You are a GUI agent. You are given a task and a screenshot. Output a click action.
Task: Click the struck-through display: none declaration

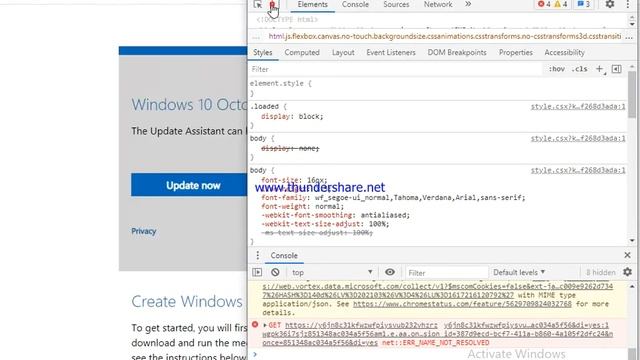(290, 148)
